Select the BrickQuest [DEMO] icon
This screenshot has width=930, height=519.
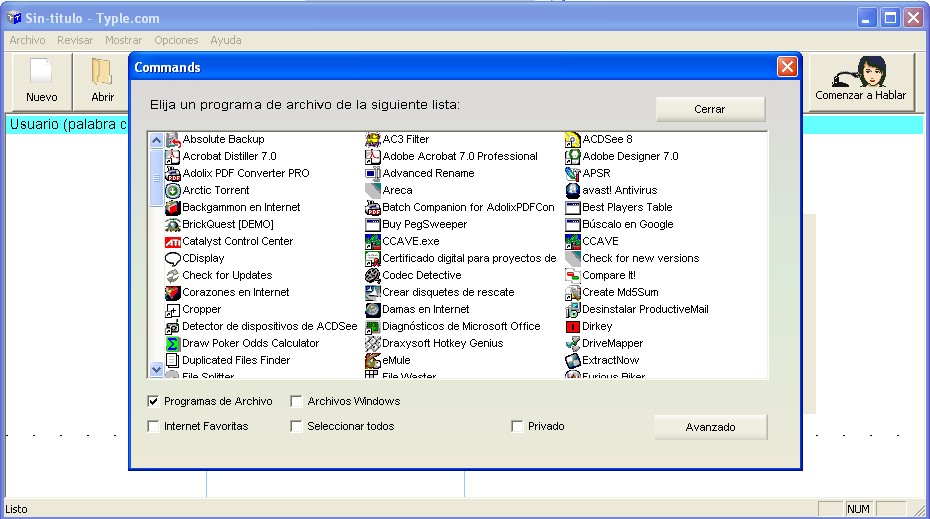click(173, 225)
